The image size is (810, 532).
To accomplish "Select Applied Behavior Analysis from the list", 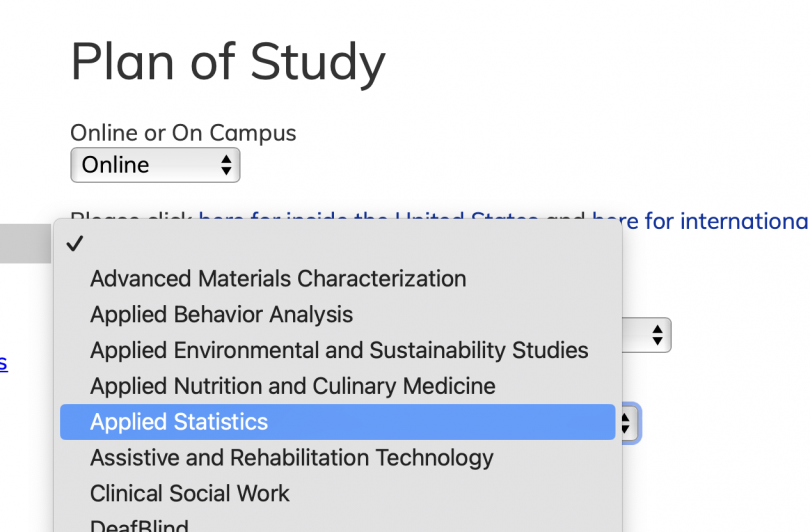I will coord(221,314).
